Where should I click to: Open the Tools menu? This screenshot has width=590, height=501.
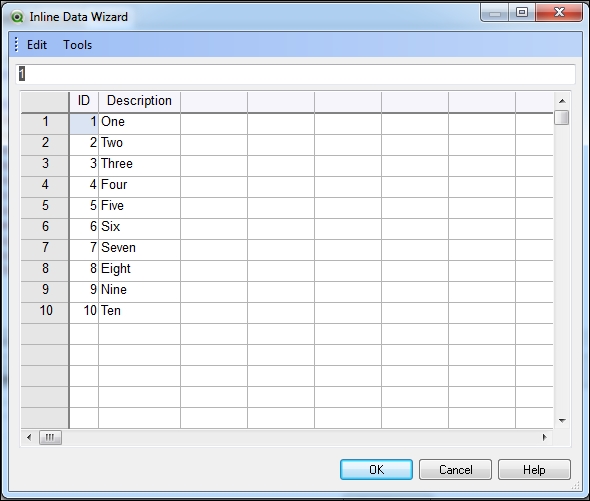[77, 45]
